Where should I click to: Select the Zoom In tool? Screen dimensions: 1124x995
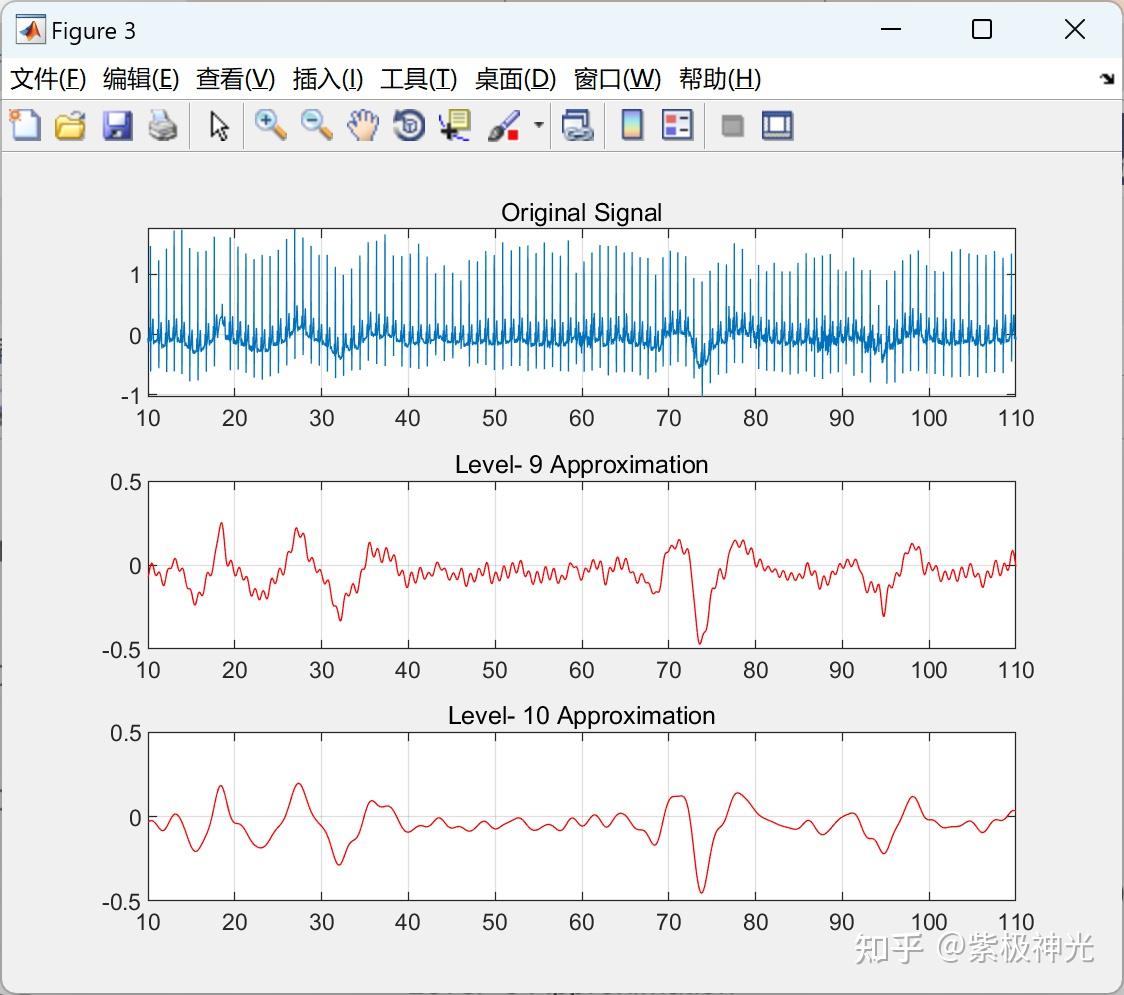click(269, 125)
